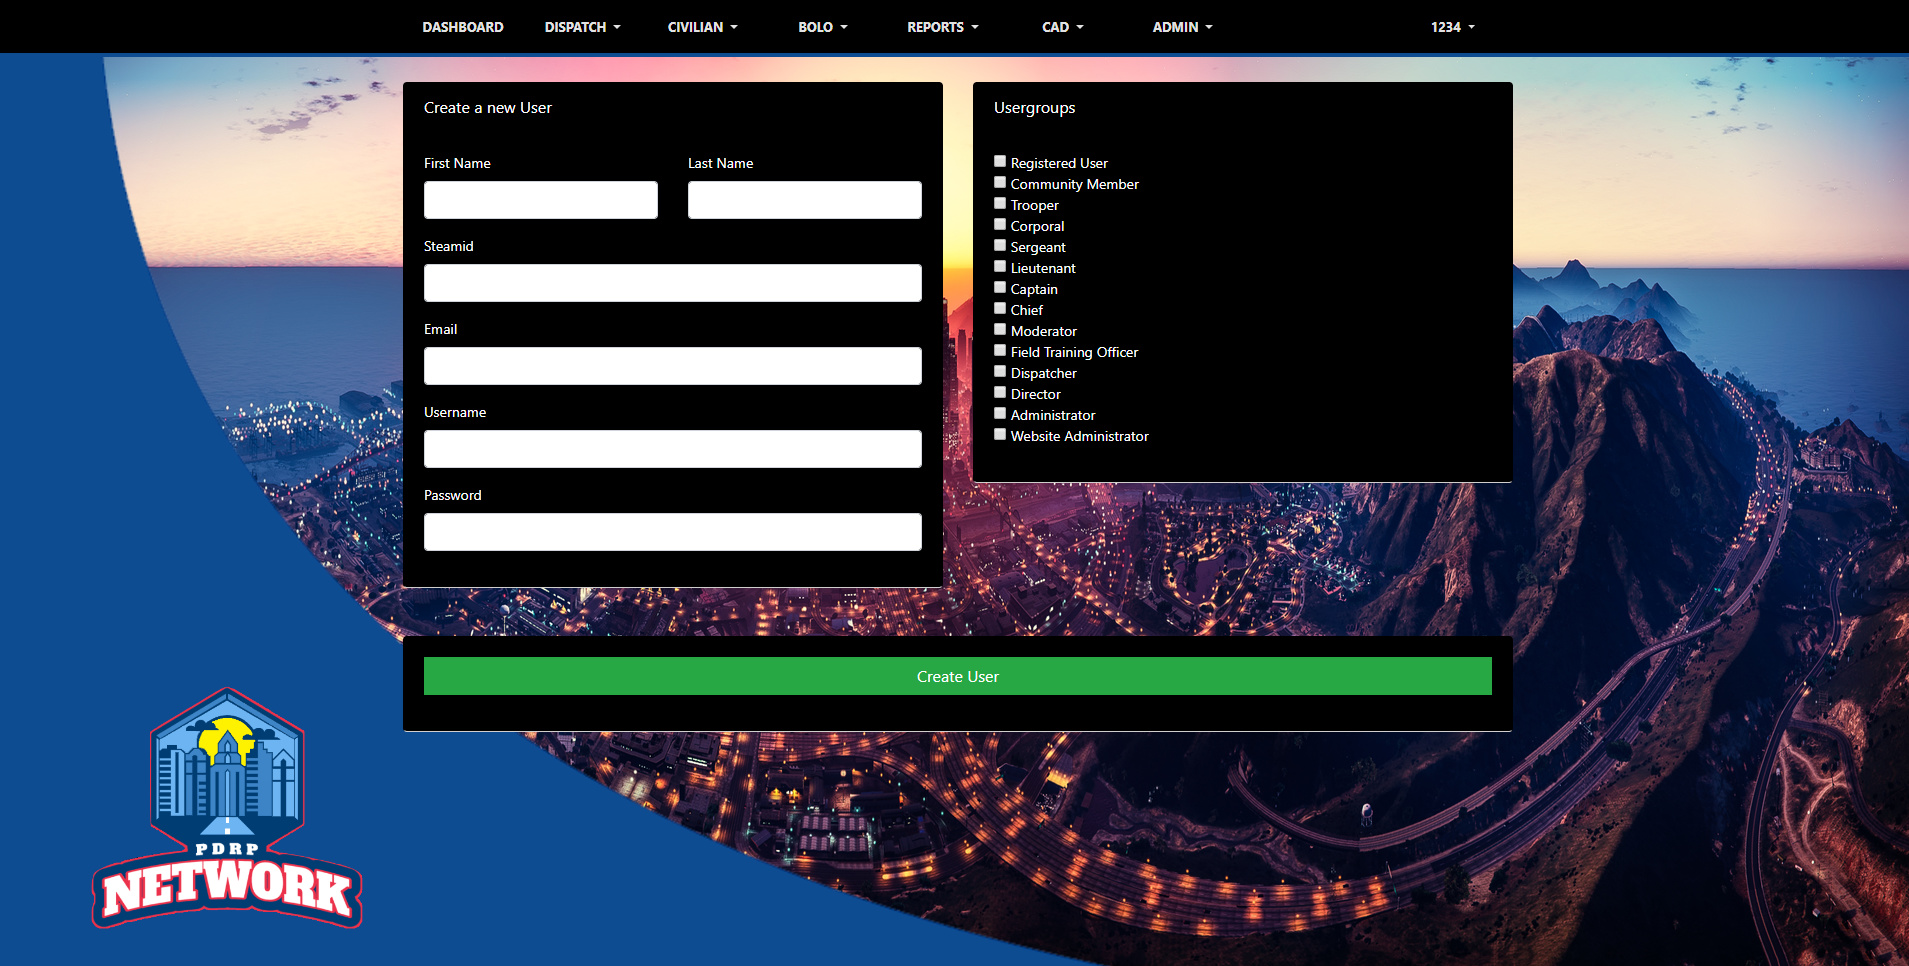1909x966 pixels.
Task: Enable the Registered User checkbox
Action: click(x=999, y=161)
